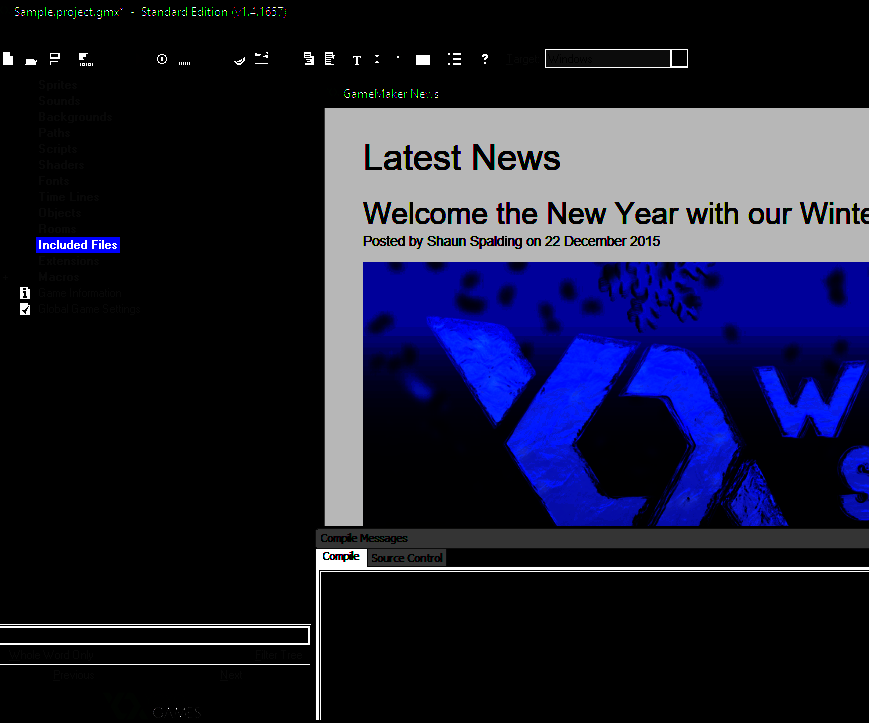Open the Target platform dropdown arrow

(679, 59)
